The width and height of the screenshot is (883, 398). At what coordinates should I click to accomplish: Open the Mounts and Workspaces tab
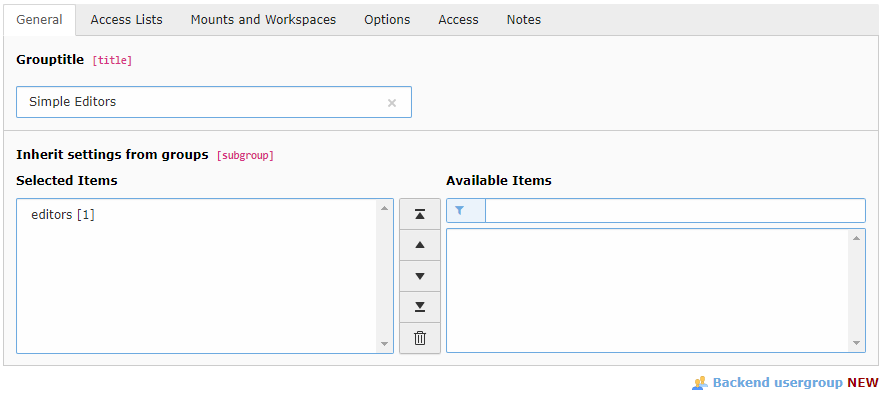click(x=264, y=20)
